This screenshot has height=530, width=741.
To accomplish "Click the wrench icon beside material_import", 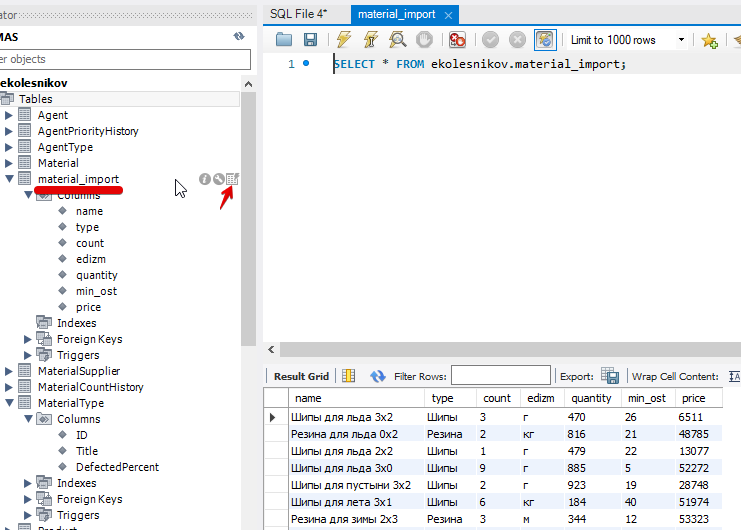I will [x=218, y=179].
